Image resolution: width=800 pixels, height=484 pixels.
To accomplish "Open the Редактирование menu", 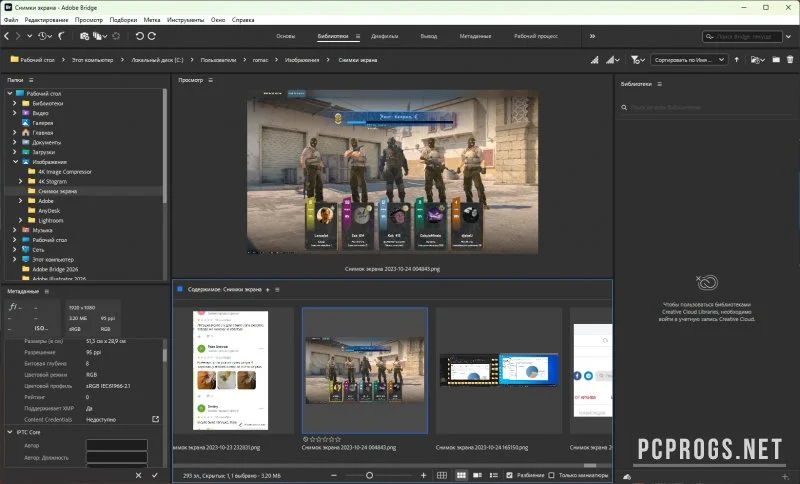I will point(46,20).
